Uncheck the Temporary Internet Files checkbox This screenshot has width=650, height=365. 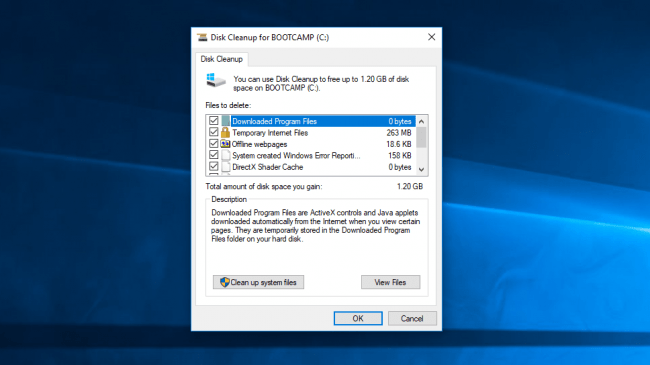(x=213, y=132)
